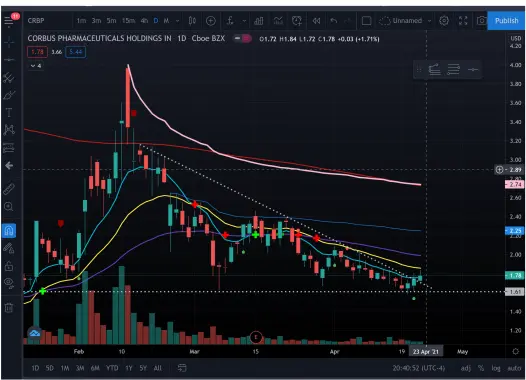Open chart settings gear icon
The image size is (526, 380).
point(444,21)
